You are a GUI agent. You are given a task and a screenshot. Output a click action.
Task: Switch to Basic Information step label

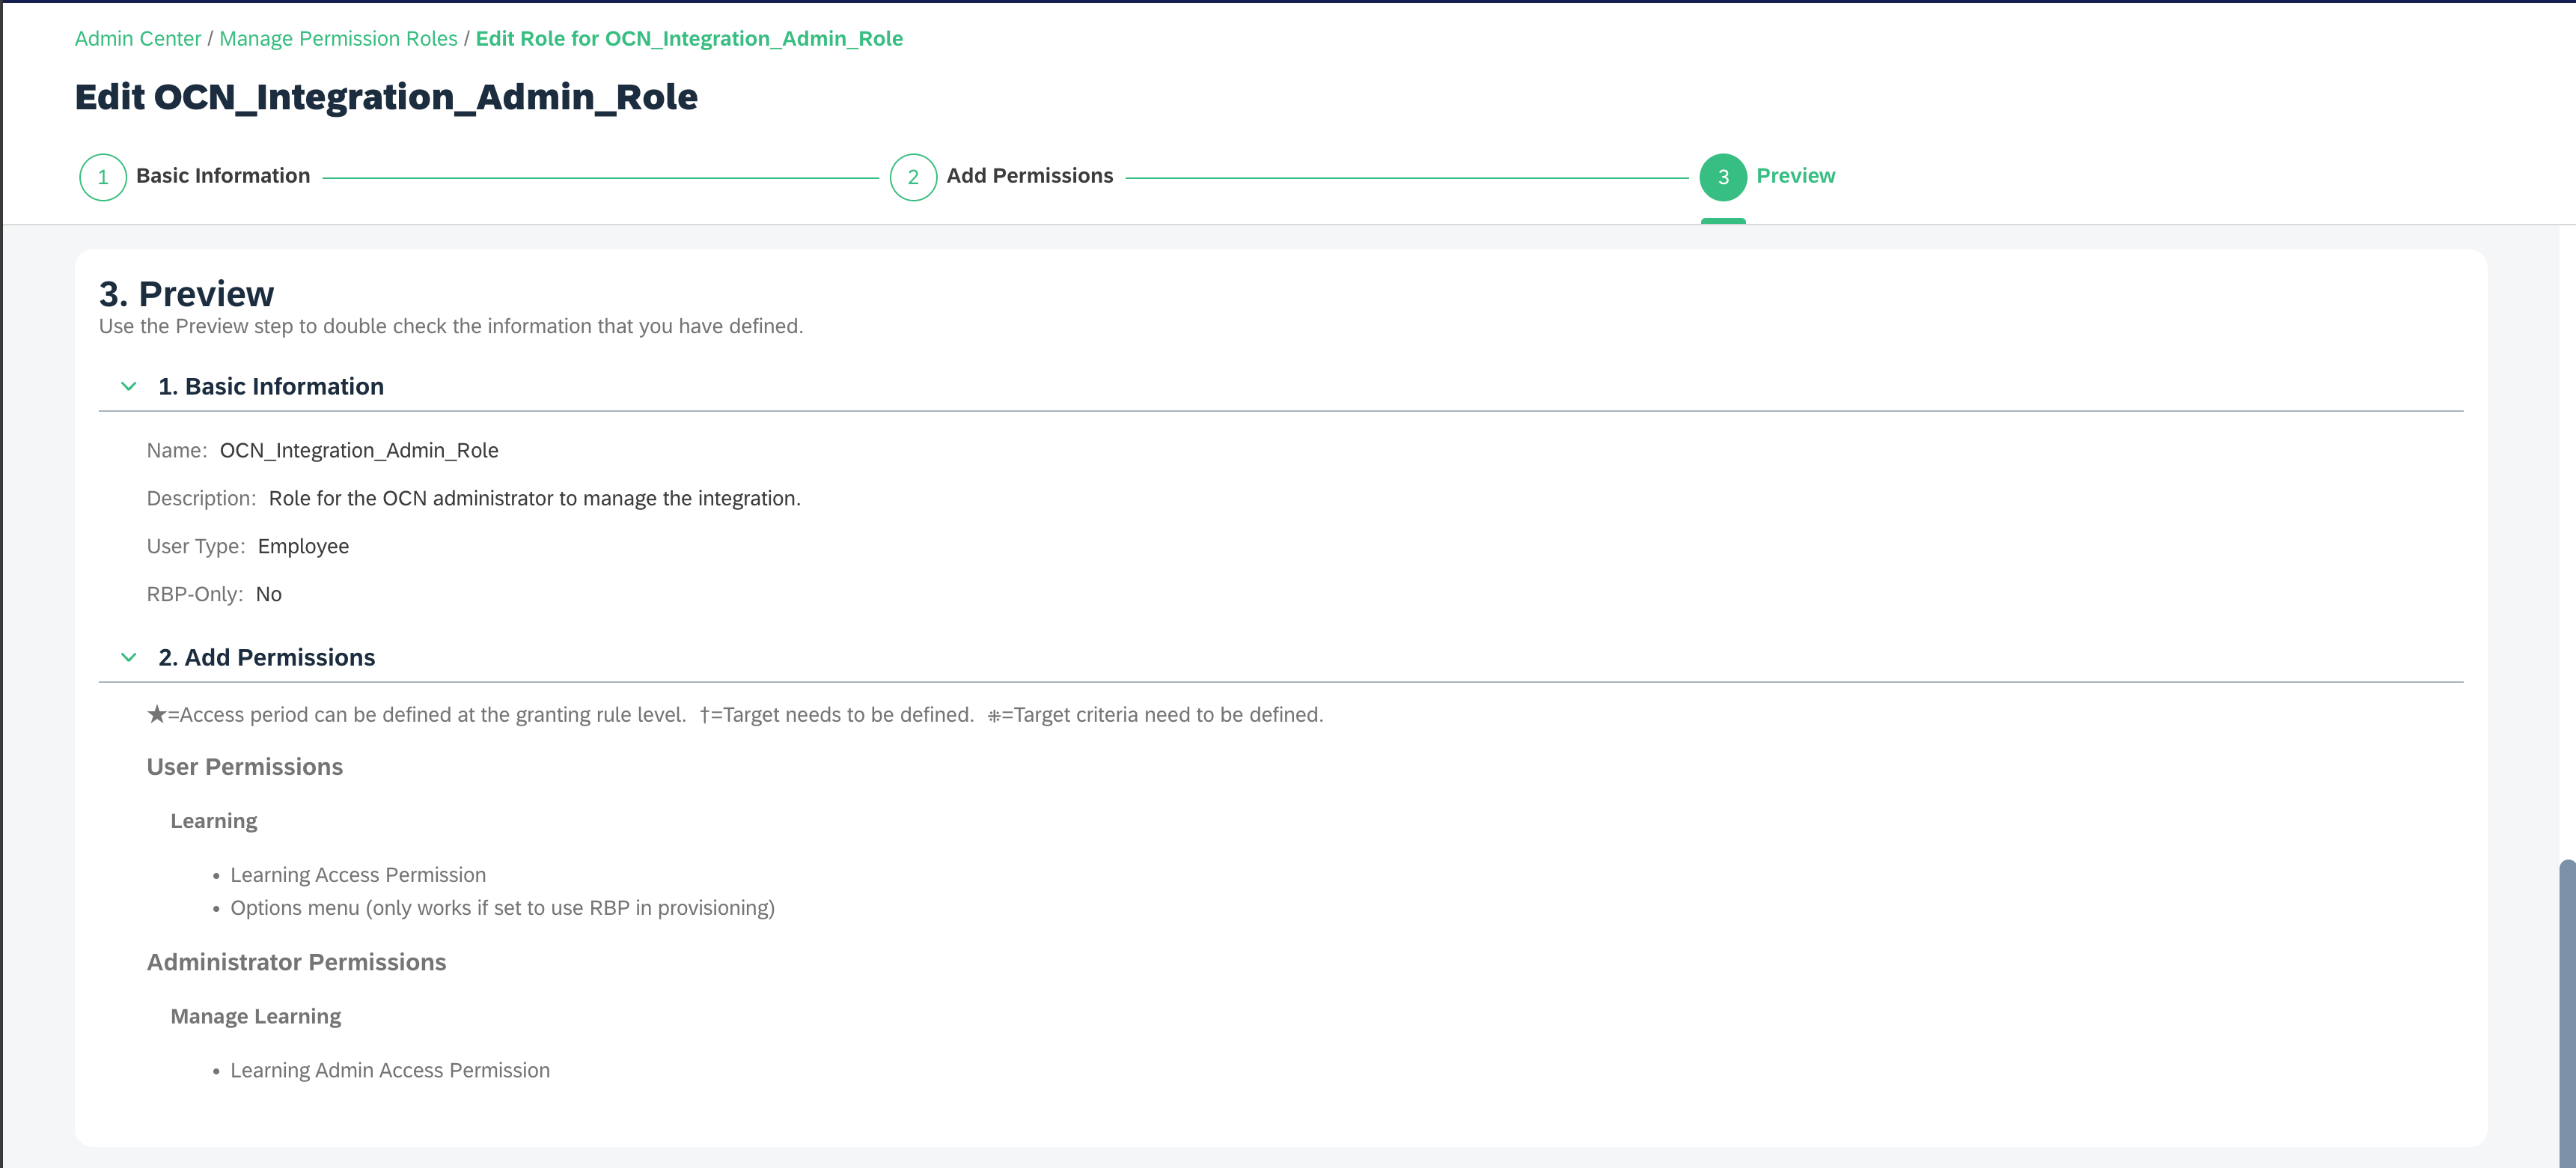pyautogui.click(x=223, y=175)
